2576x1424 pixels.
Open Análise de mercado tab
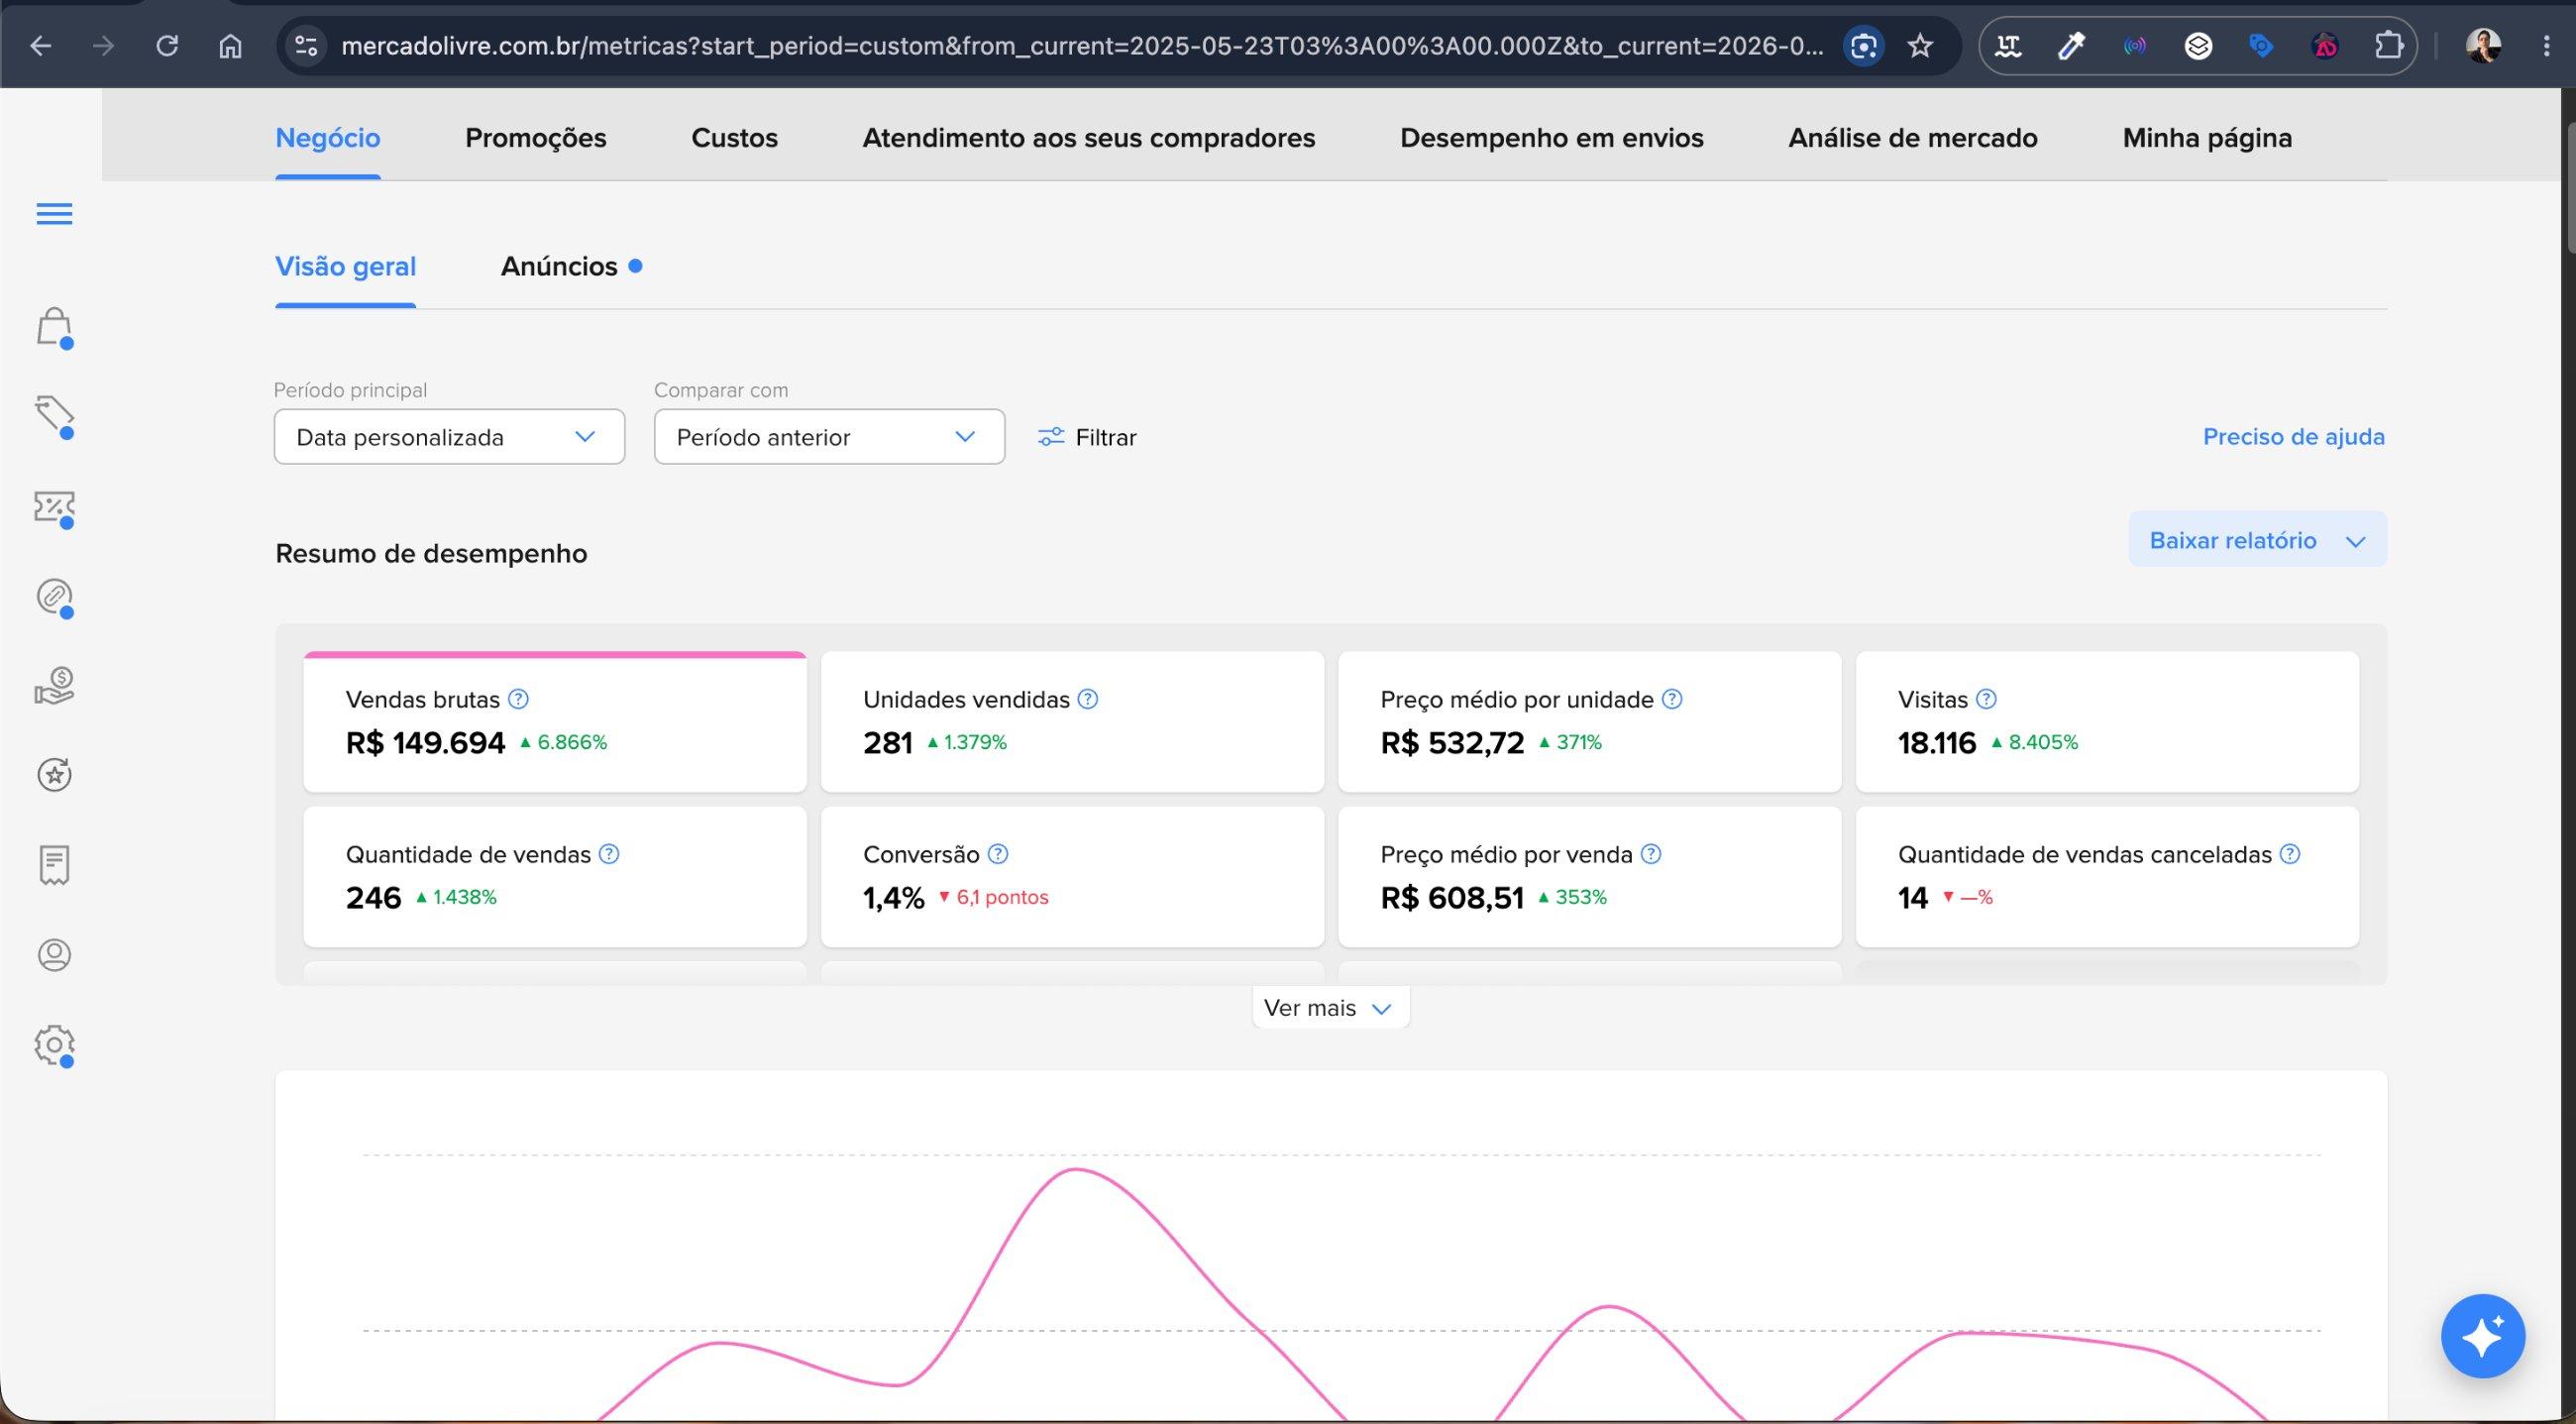coord(1912,138)
